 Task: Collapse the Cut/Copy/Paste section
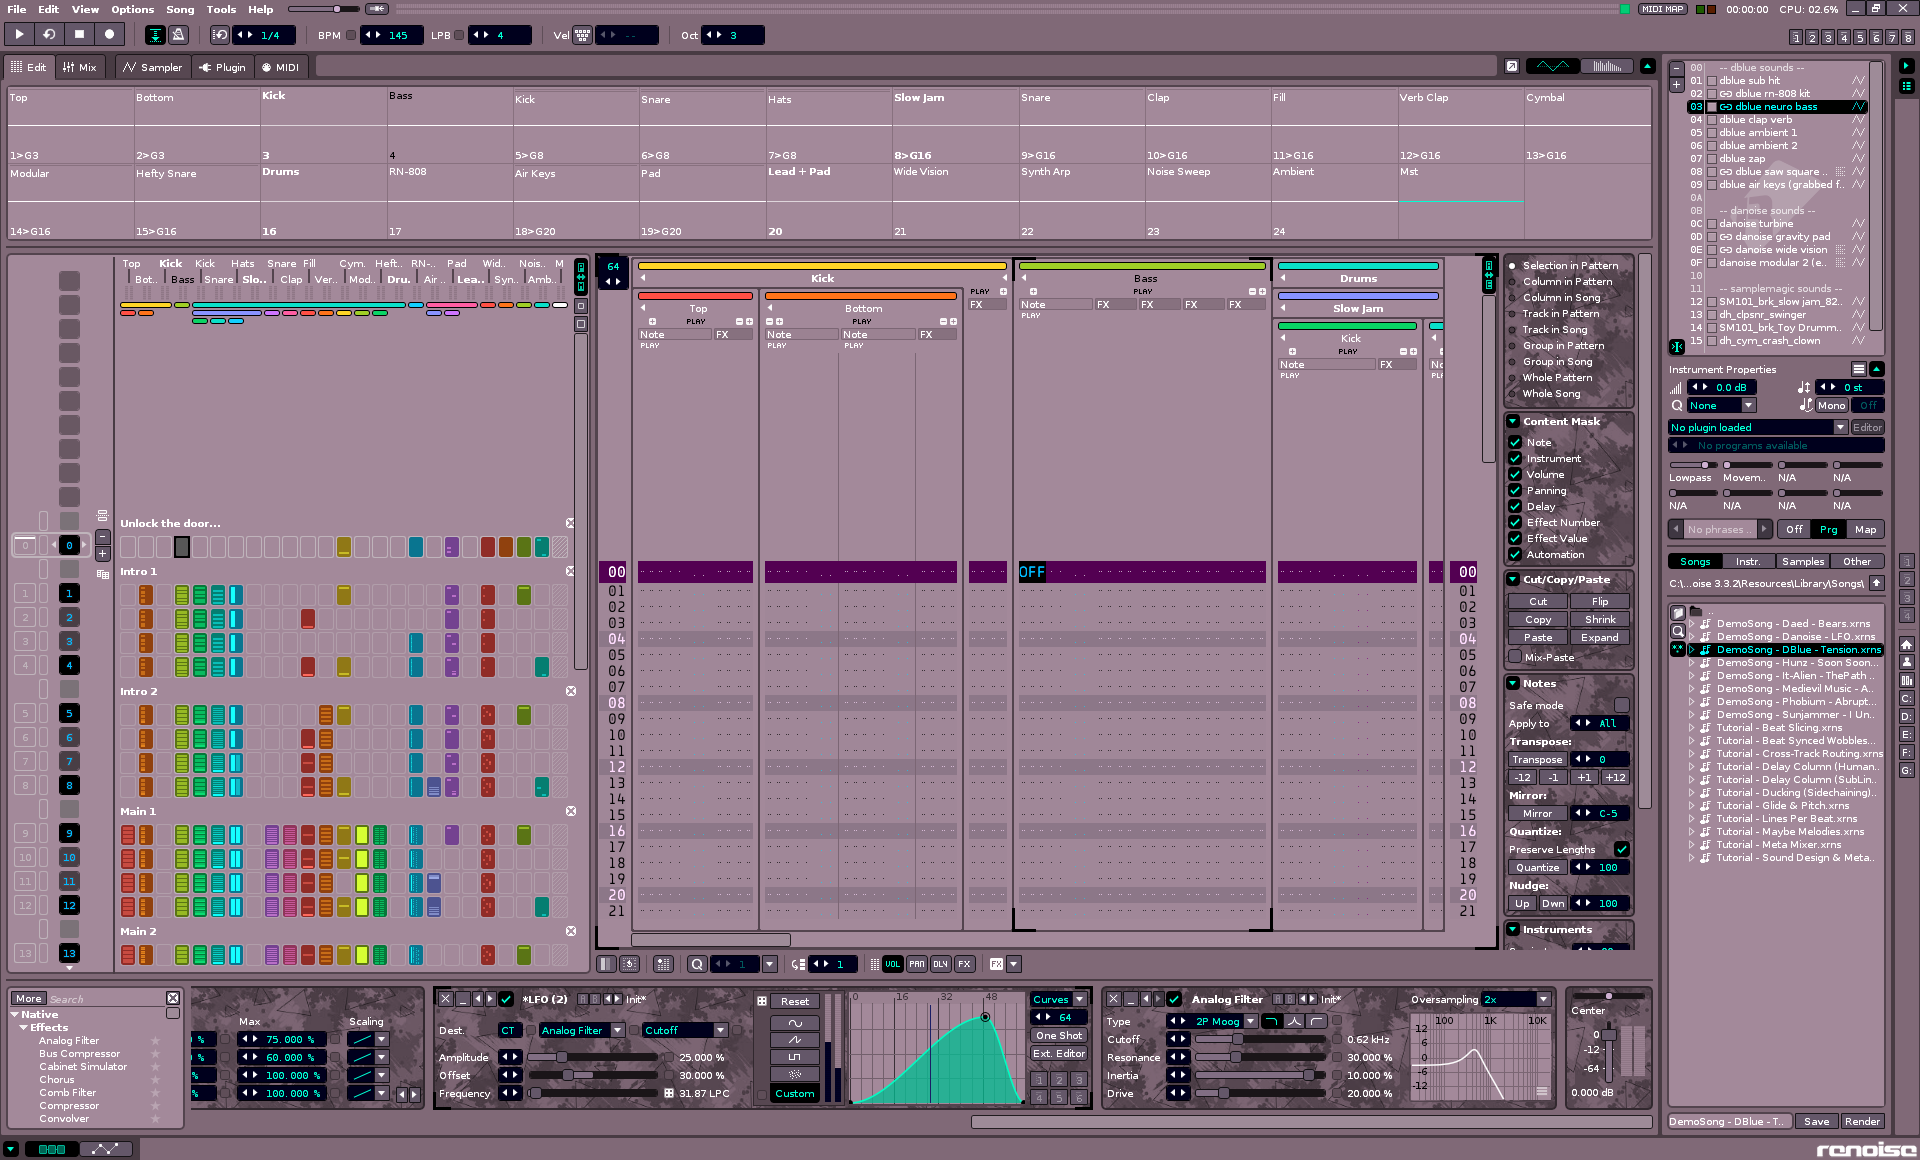pyautogui.click(x=1513, y=579)
